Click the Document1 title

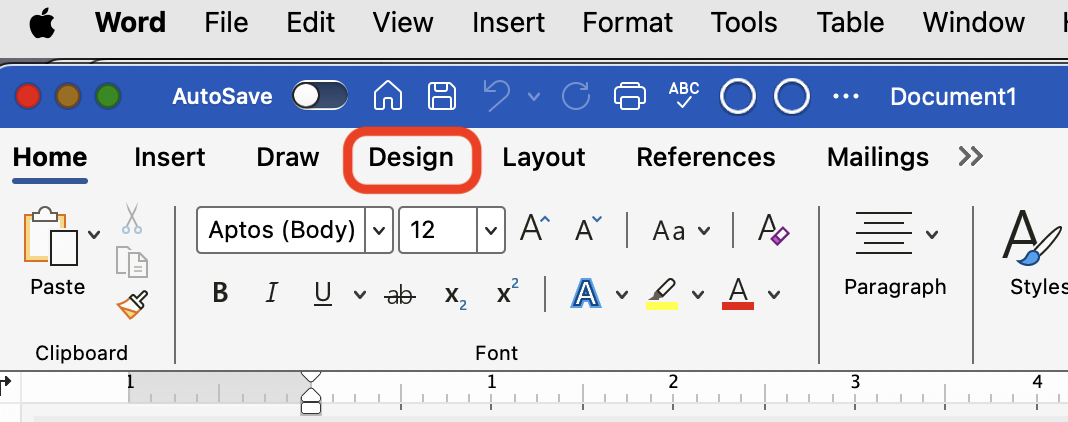click(953, 97)
